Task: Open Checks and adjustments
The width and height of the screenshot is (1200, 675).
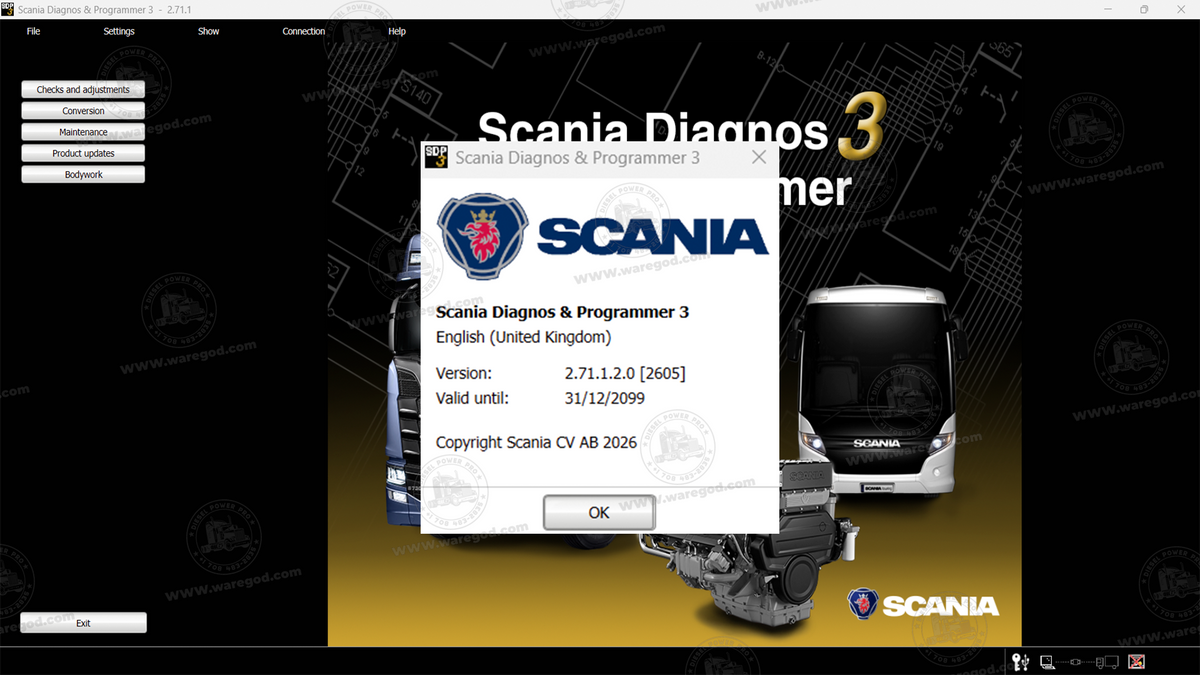Action: point(83,90)
